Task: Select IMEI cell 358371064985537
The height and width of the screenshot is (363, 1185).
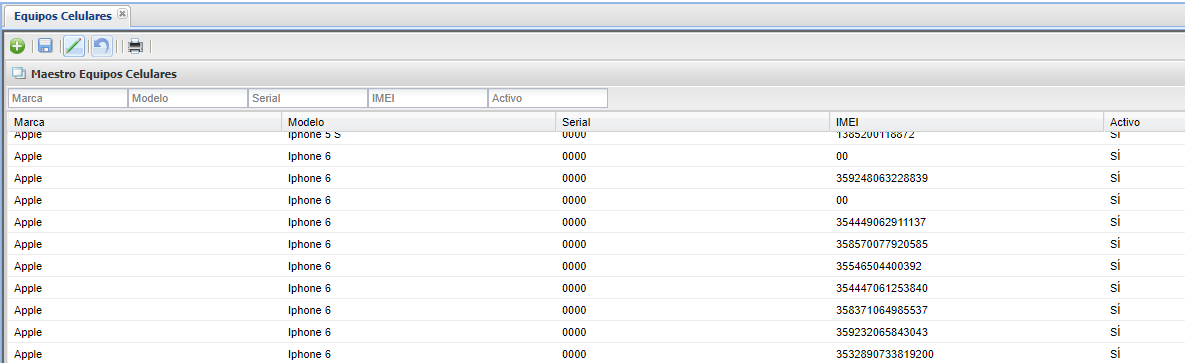Action: (x=882, y=310)
